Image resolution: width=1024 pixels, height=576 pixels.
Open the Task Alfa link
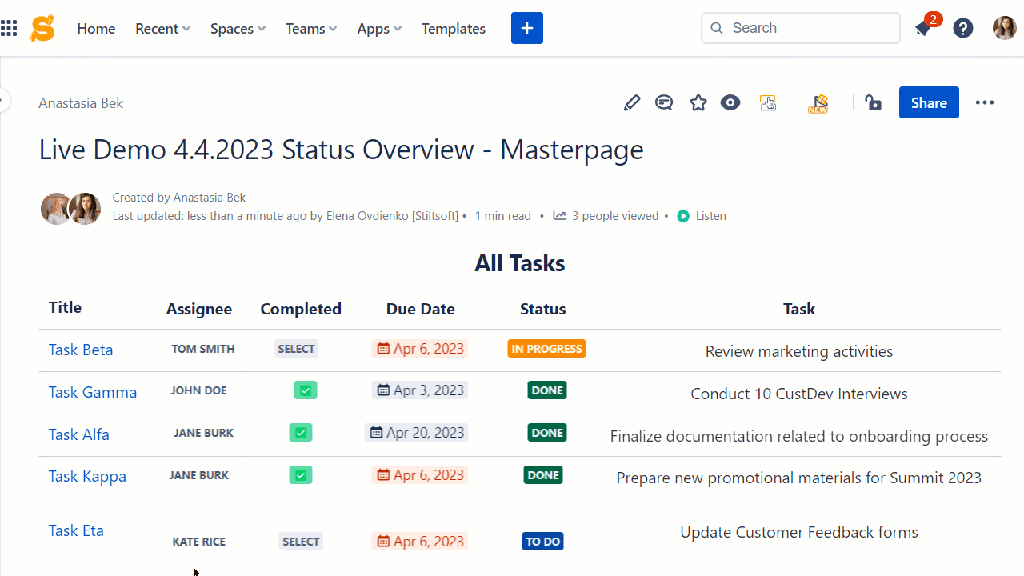click(79, 434)
